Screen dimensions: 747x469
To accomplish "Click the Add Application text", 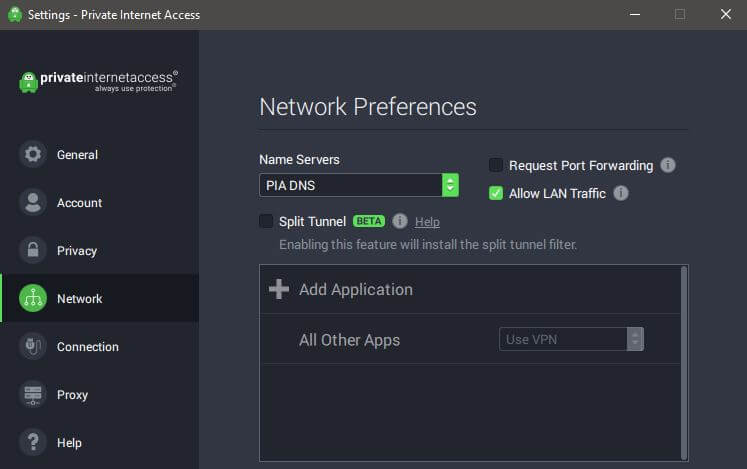I will coord(356,289).
